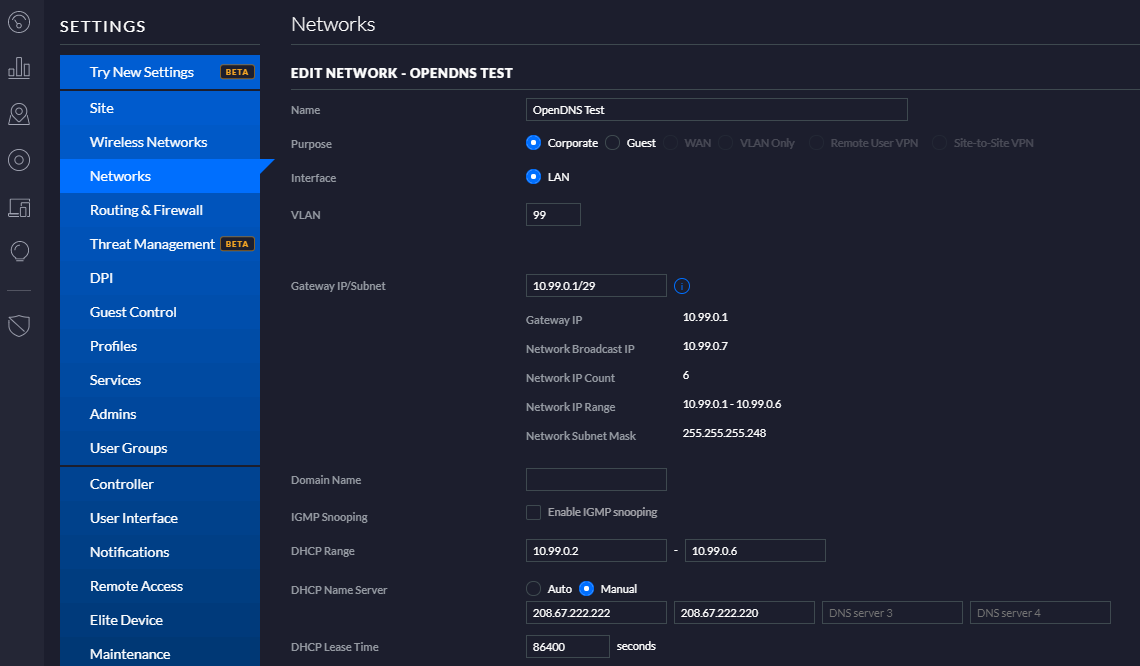The height and width of the screenshot is (666, 1140).
Task: Click inside the Domain Name field
Action: coord(595,479)
